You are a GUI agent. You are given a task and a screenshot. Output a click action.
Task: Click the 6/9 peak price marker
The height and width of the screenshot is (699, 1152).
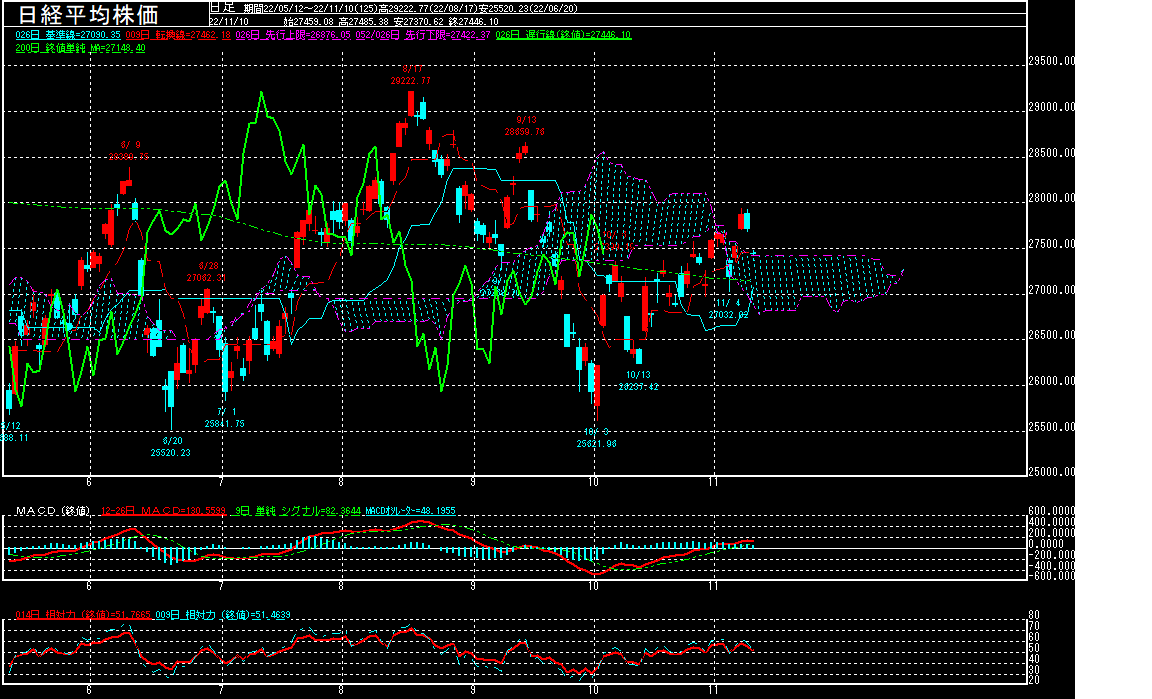coord(129,151)
